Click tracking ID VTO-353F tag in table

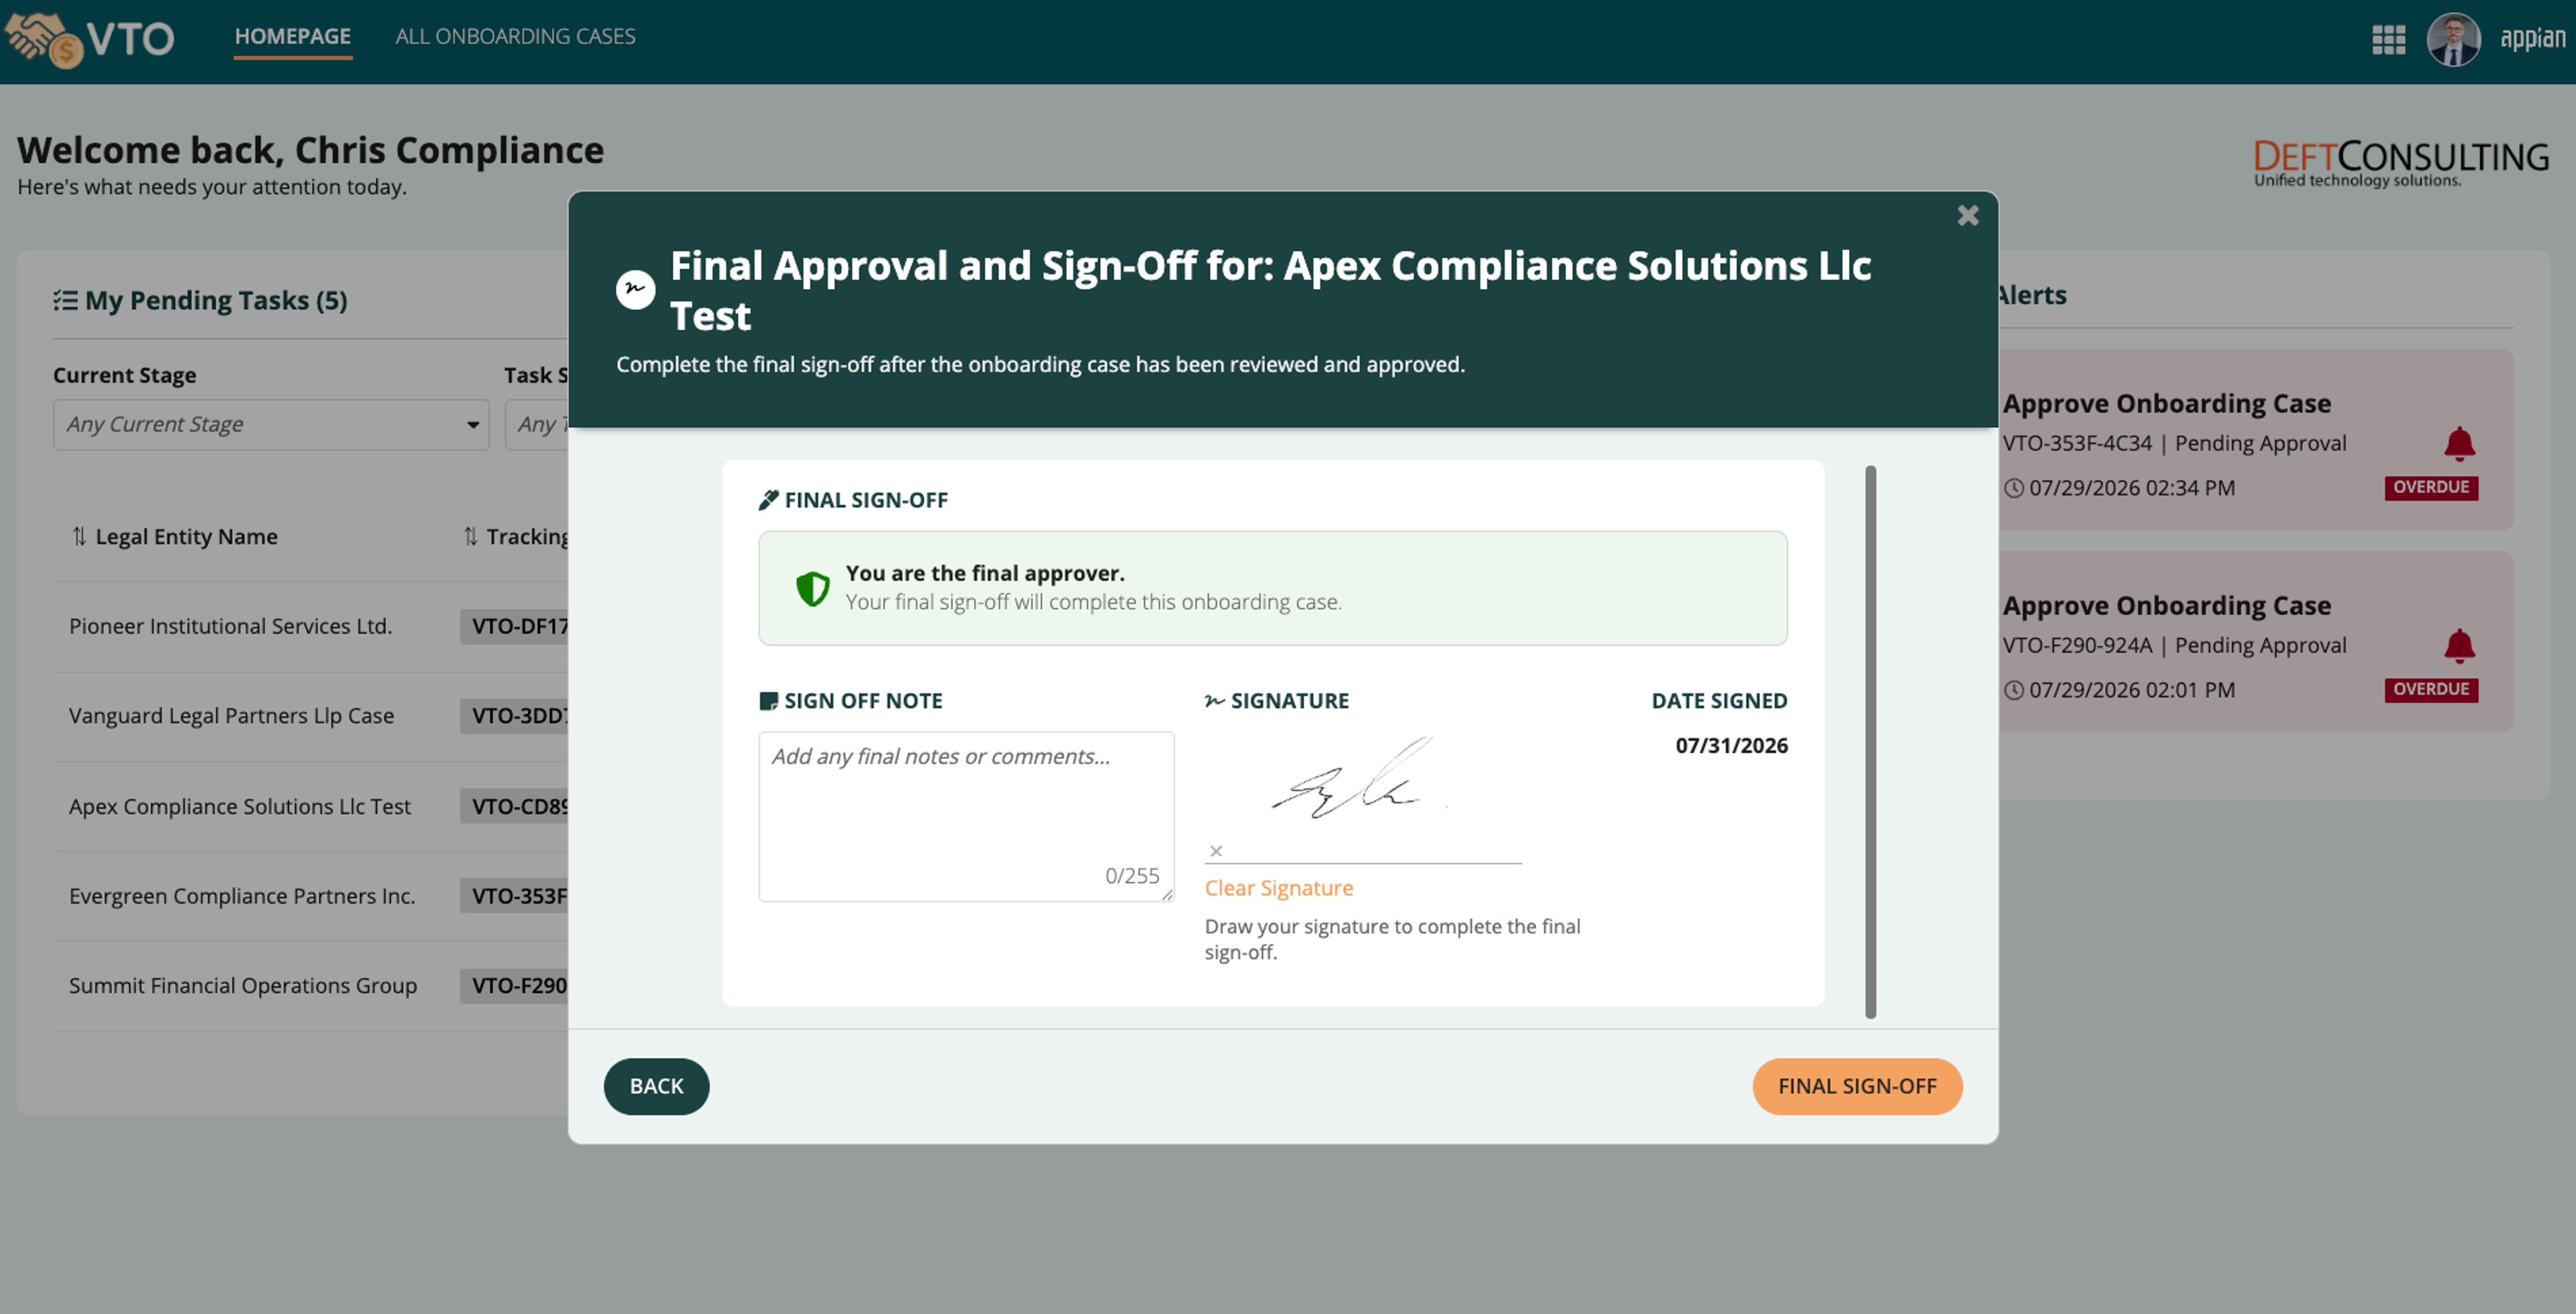click(514, 896)
